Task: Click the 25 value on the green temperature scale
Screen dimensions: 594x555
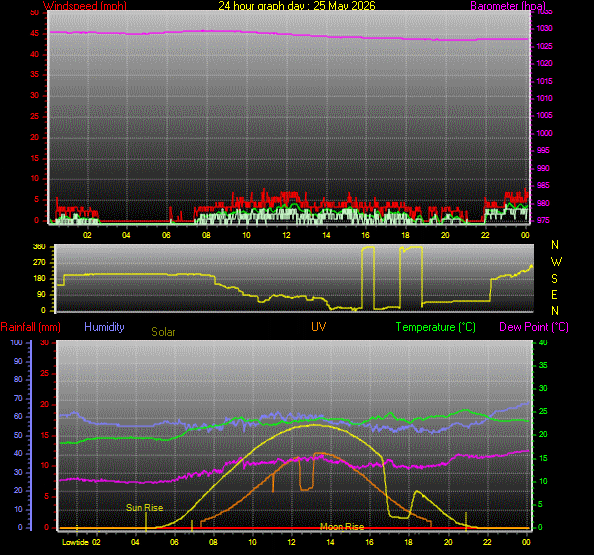Action: [x=543, y=411]
